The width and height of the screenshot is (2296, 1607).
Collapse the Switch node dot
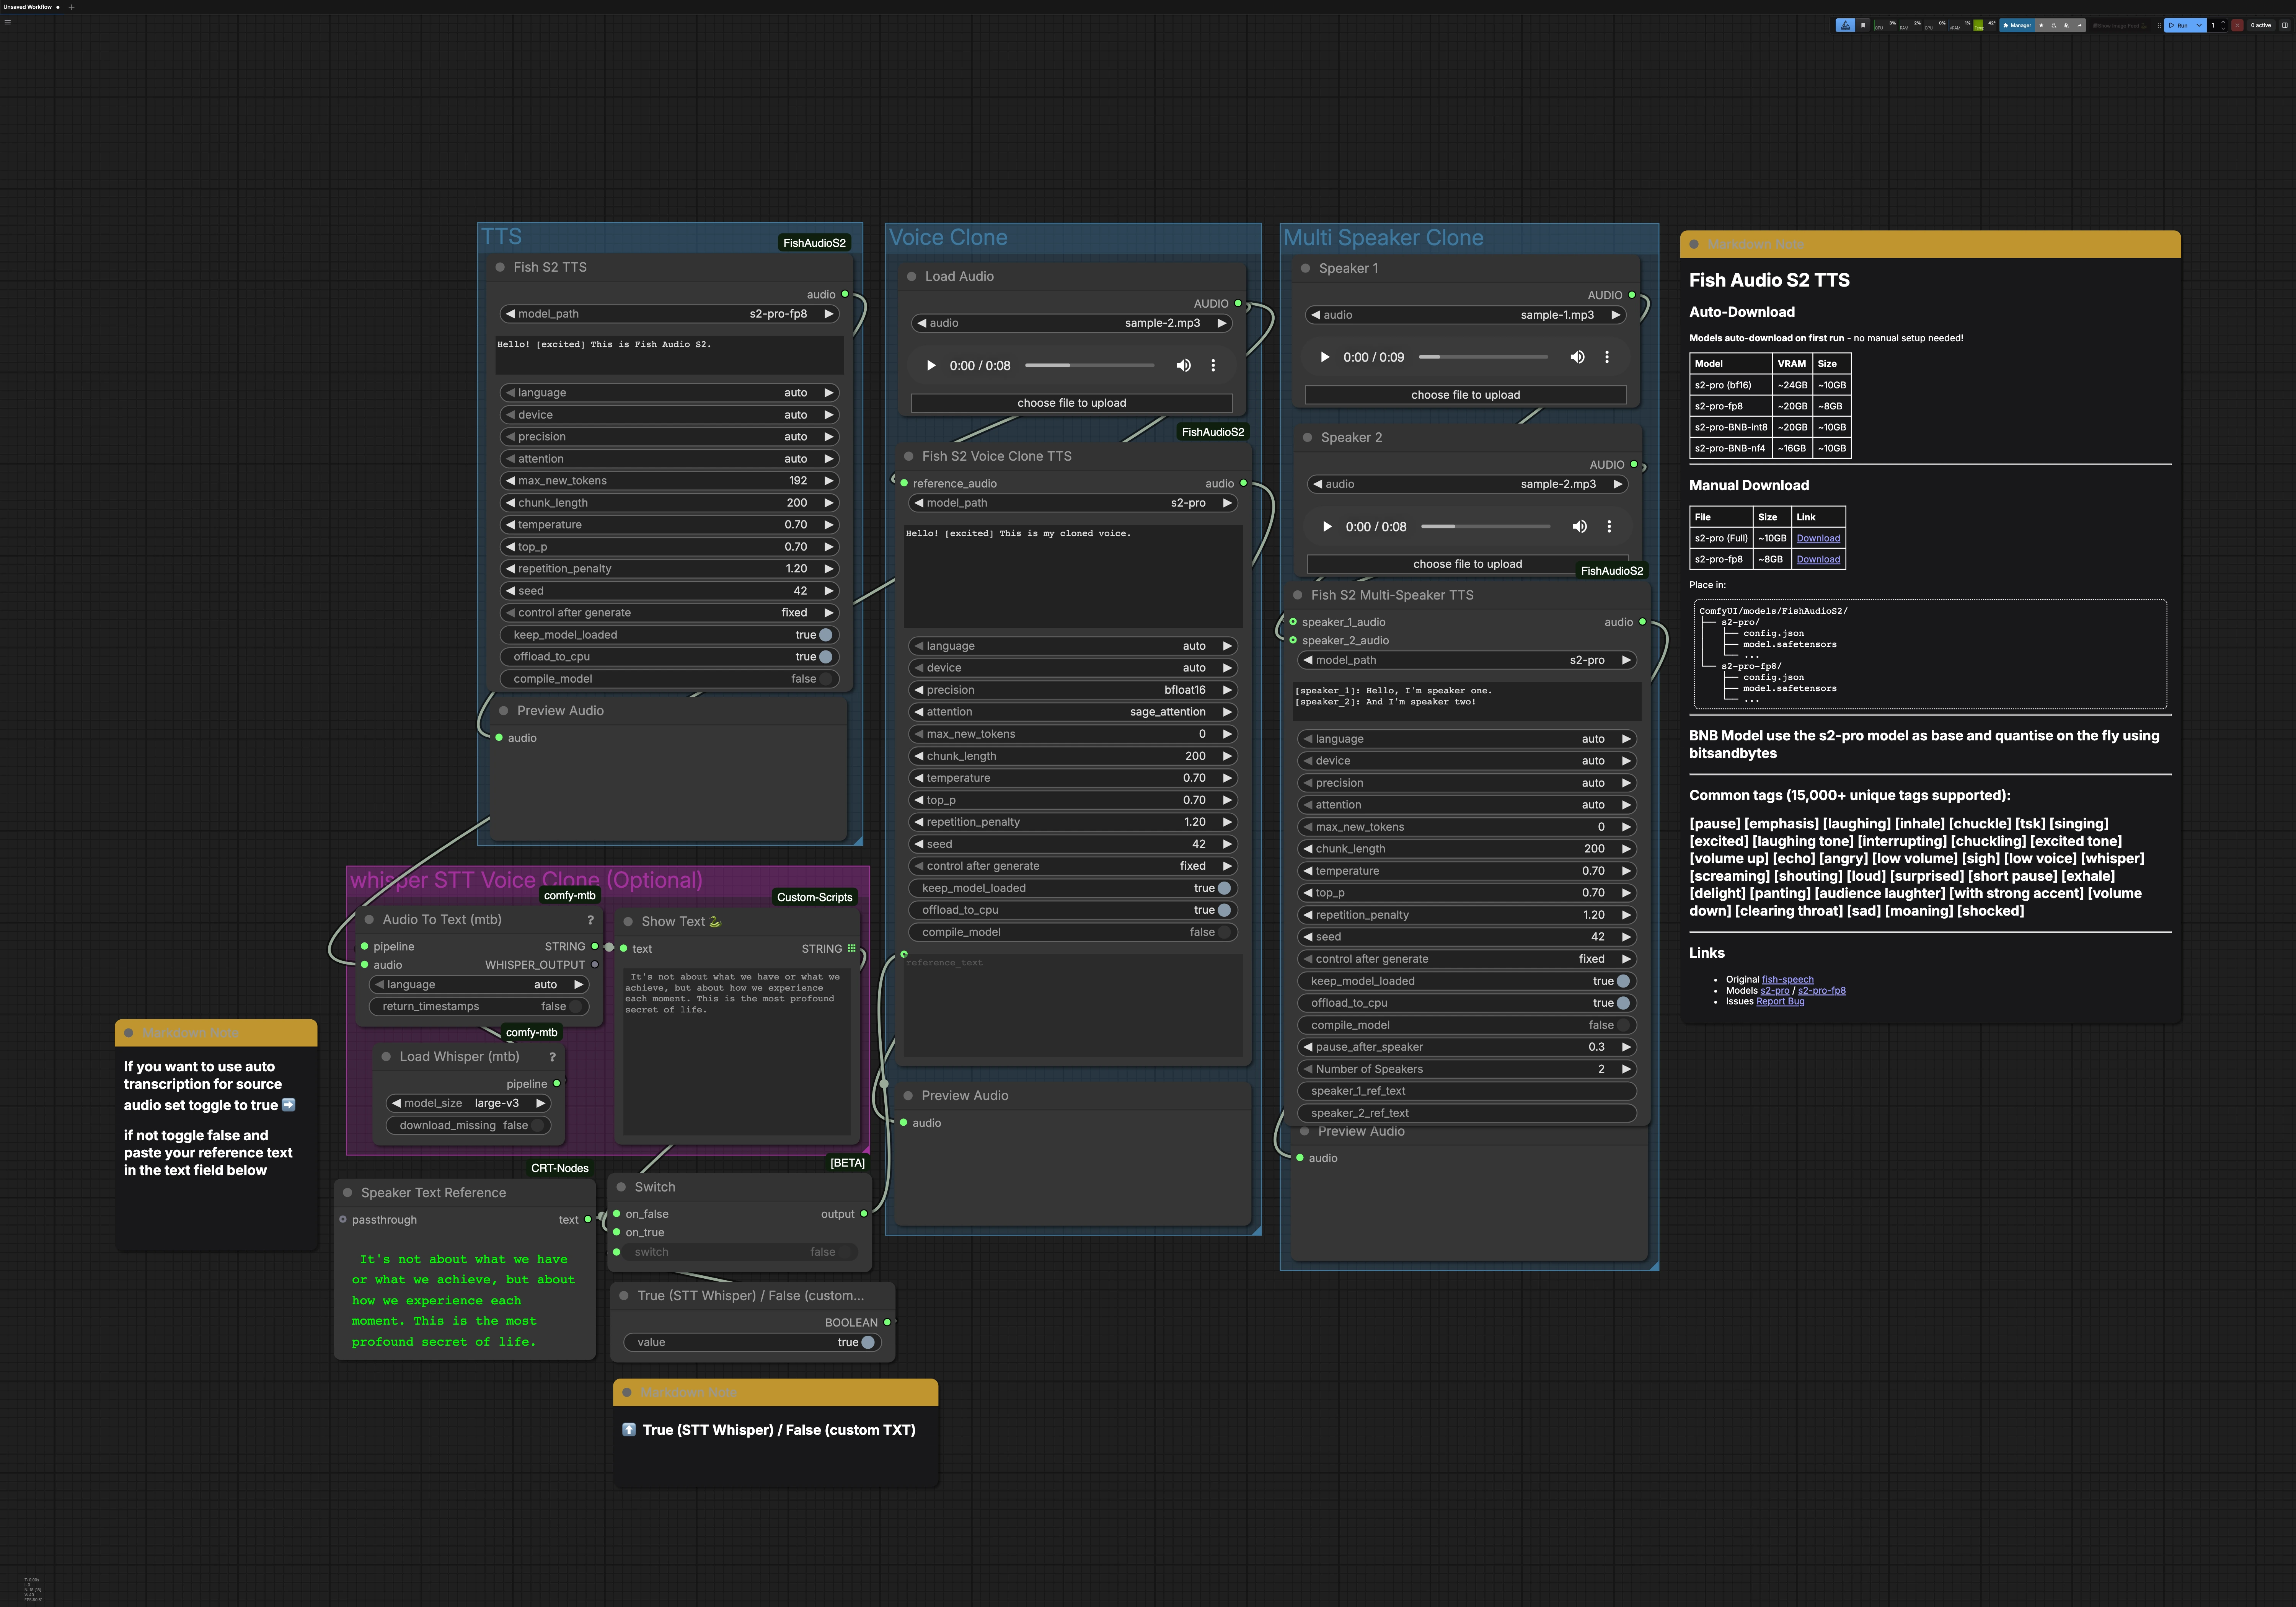(622, 1187)
